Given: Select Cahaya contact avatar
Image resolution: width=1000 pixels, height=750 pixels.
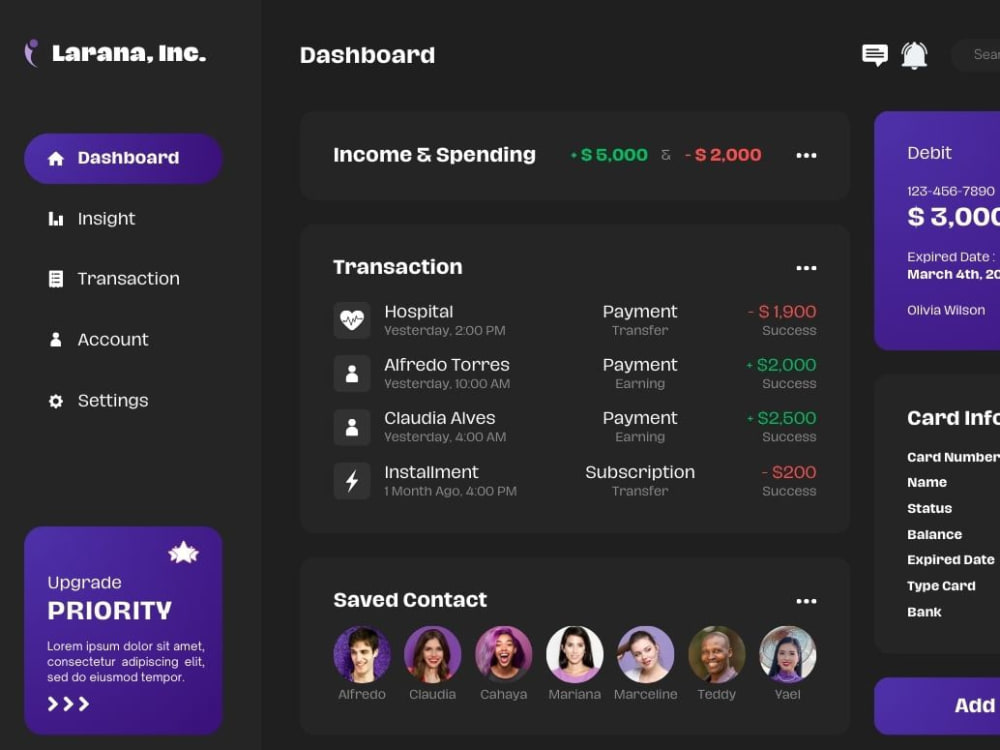Looking at the screenshot, I should point(504,654).
